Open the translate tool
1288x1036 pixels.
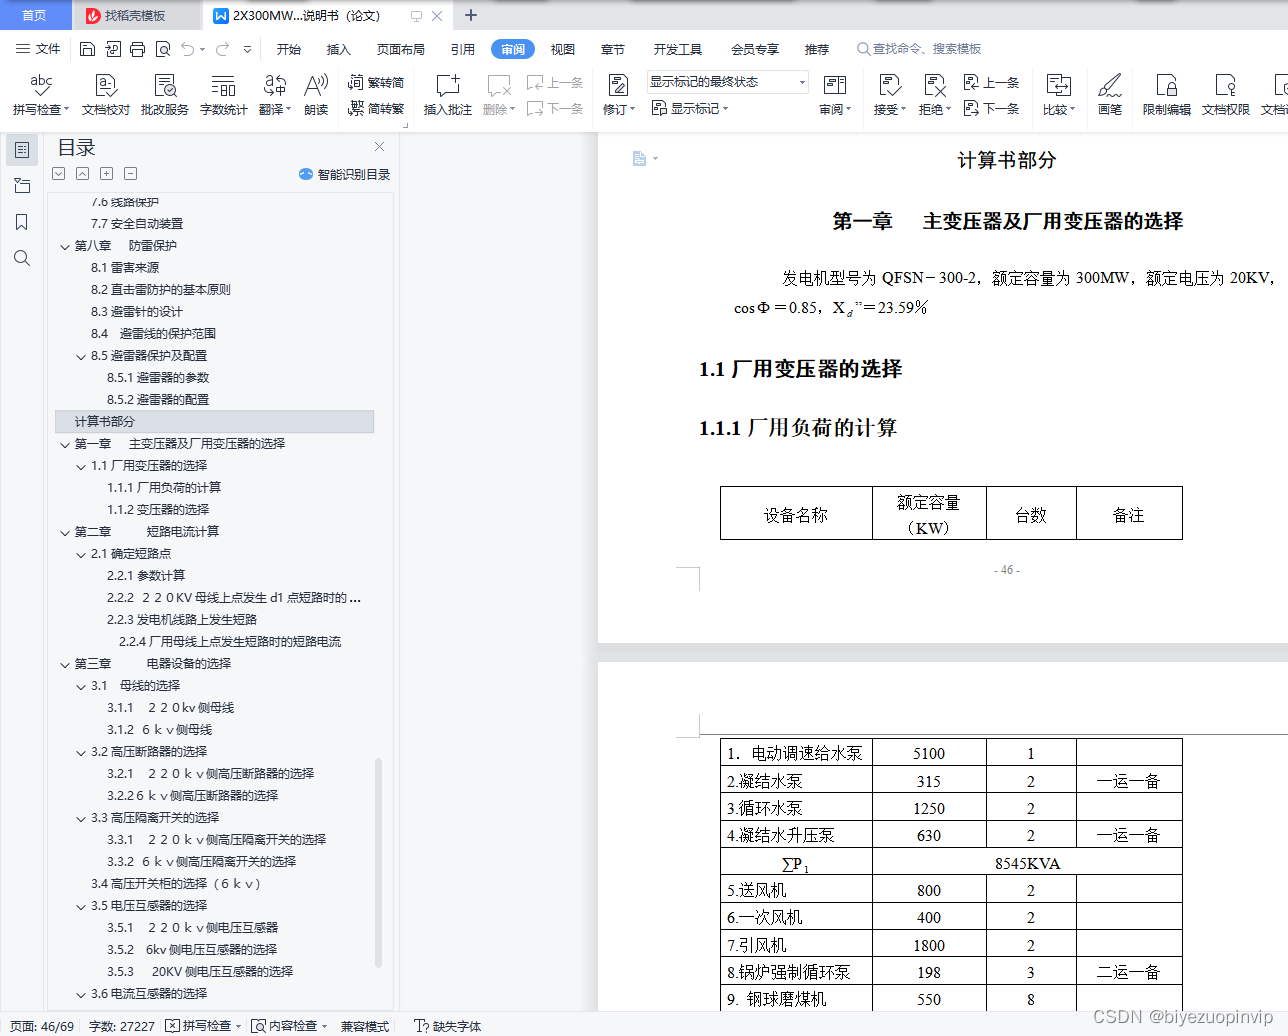(274, 95)
